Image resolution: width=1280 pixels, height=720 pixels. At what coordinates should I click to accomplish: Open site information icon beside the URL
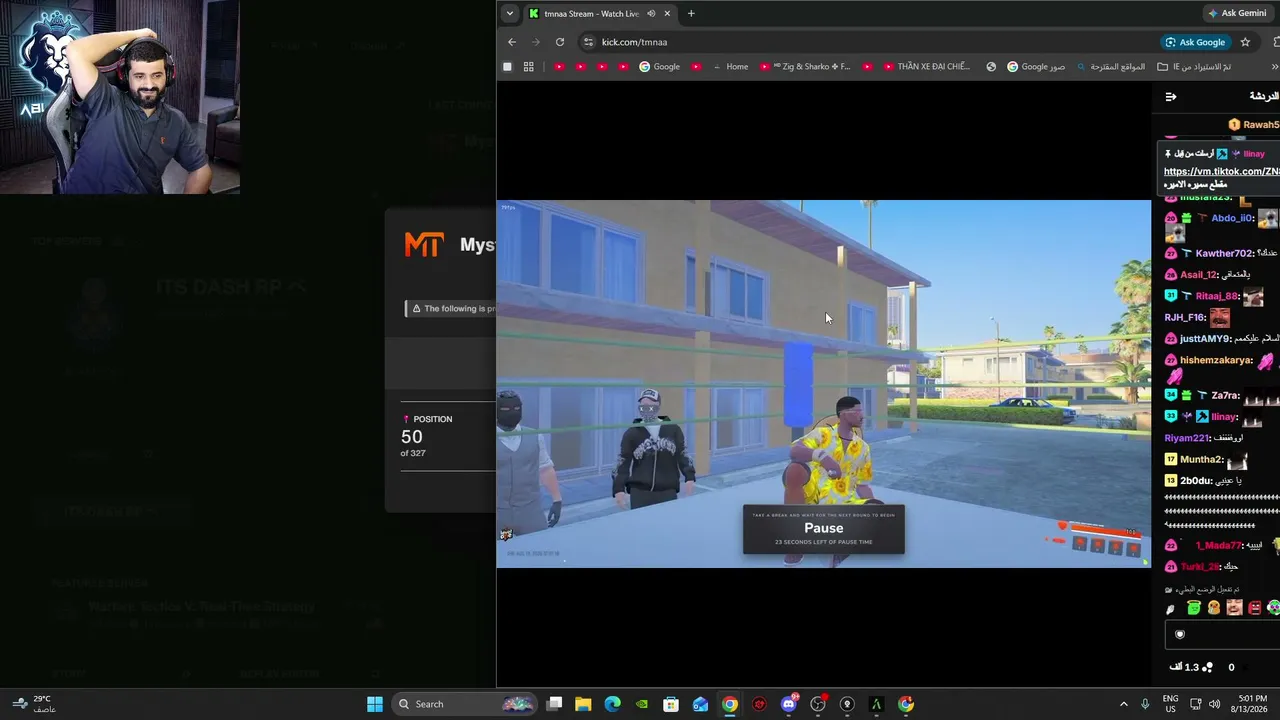click(588, 42)
